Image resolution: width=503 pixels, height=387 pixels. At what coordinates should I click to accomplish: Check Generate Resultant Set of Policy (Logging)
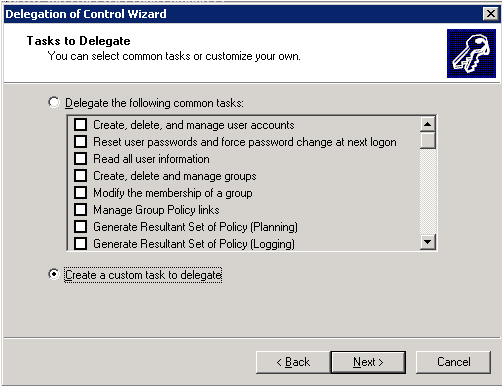(80, 244)
